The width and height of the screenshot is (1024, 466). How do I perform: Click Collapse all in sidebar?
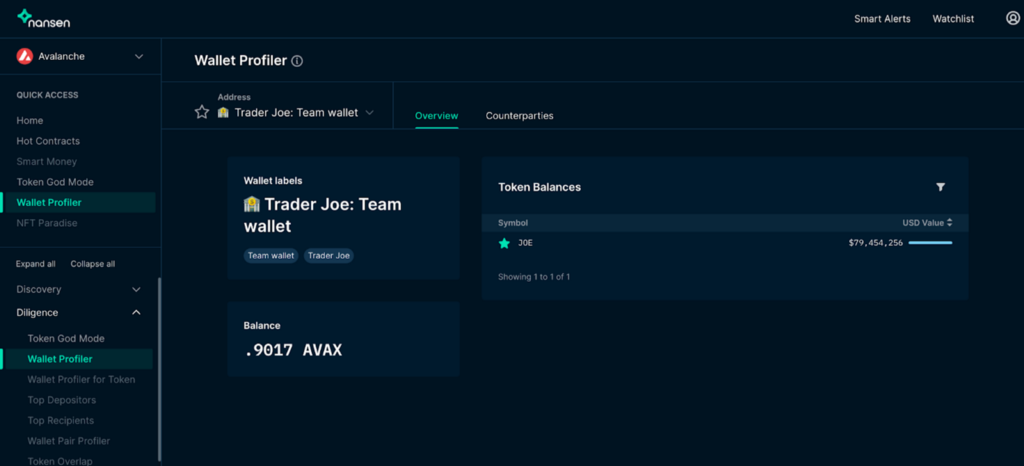pyautogui.click(x=93, y=264)
